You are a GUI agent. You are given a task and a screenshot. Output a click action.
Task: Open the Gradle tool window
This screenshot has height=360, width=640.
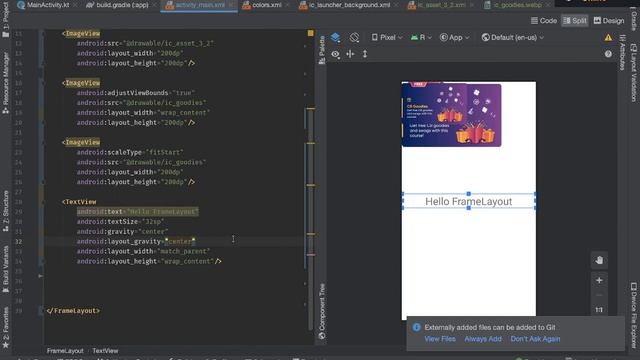point(633,20)
